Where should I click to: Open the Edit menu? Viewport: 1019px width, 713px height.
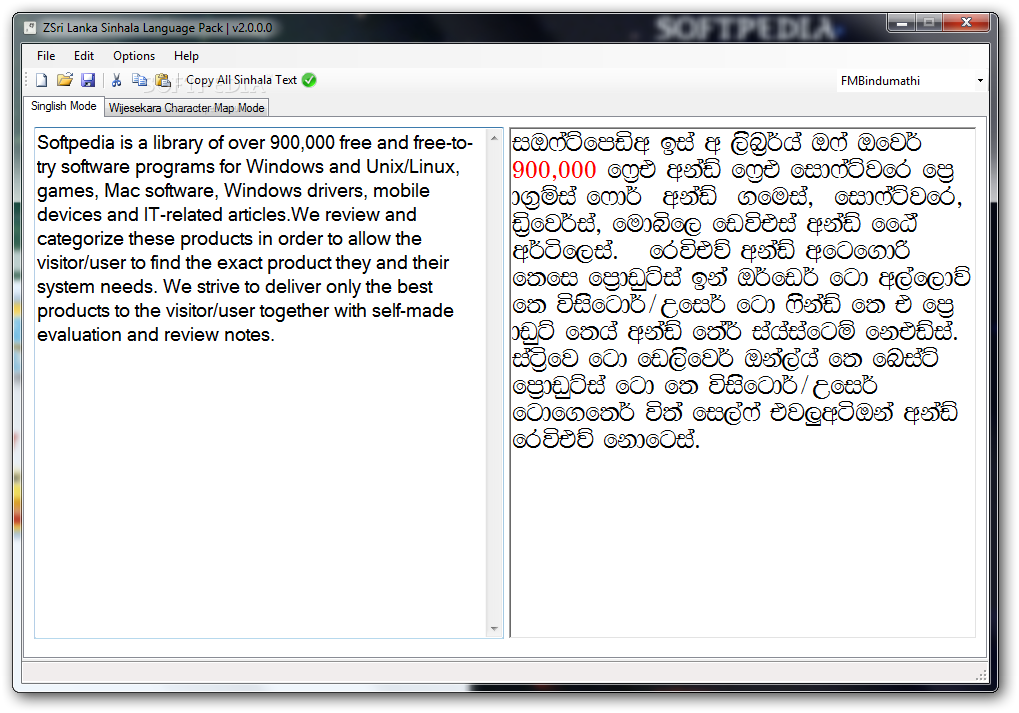pyautogui.click(x=84, y=56)
